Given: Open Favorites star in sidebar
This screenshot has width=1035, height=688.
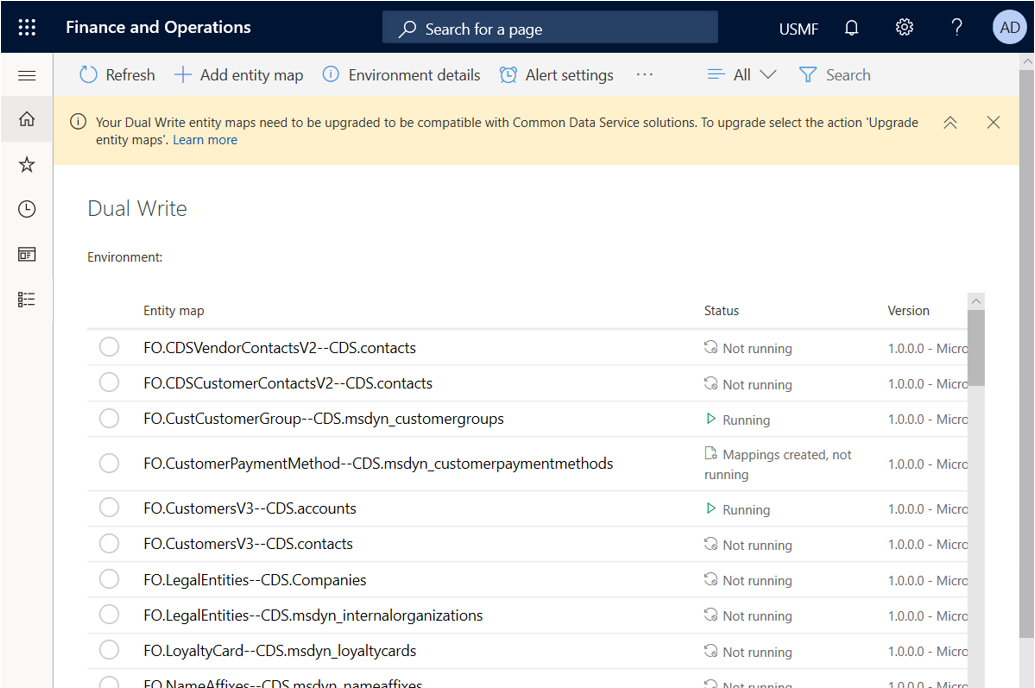Looking at the screenshot, I should pos(27,164).
